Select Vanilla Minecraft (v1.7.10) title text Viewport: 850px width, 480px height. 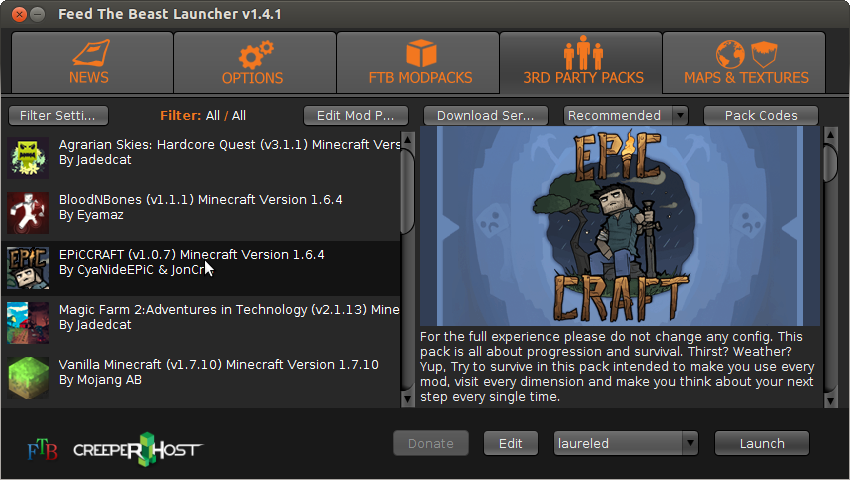pyautogui.click(x=218, y=364)
